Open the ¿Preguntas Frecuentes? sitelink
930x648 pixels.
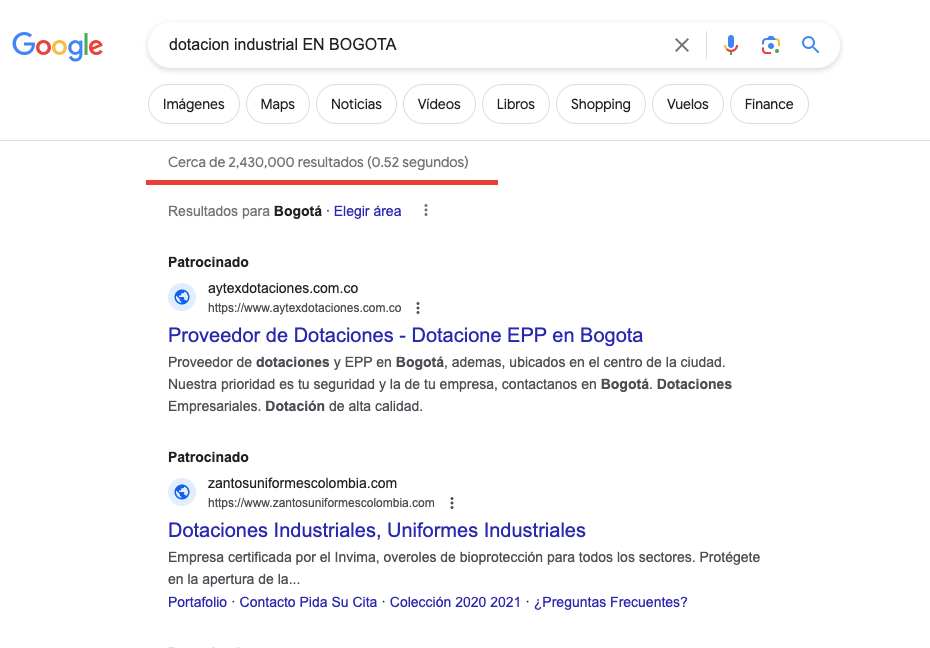(610, 602)
